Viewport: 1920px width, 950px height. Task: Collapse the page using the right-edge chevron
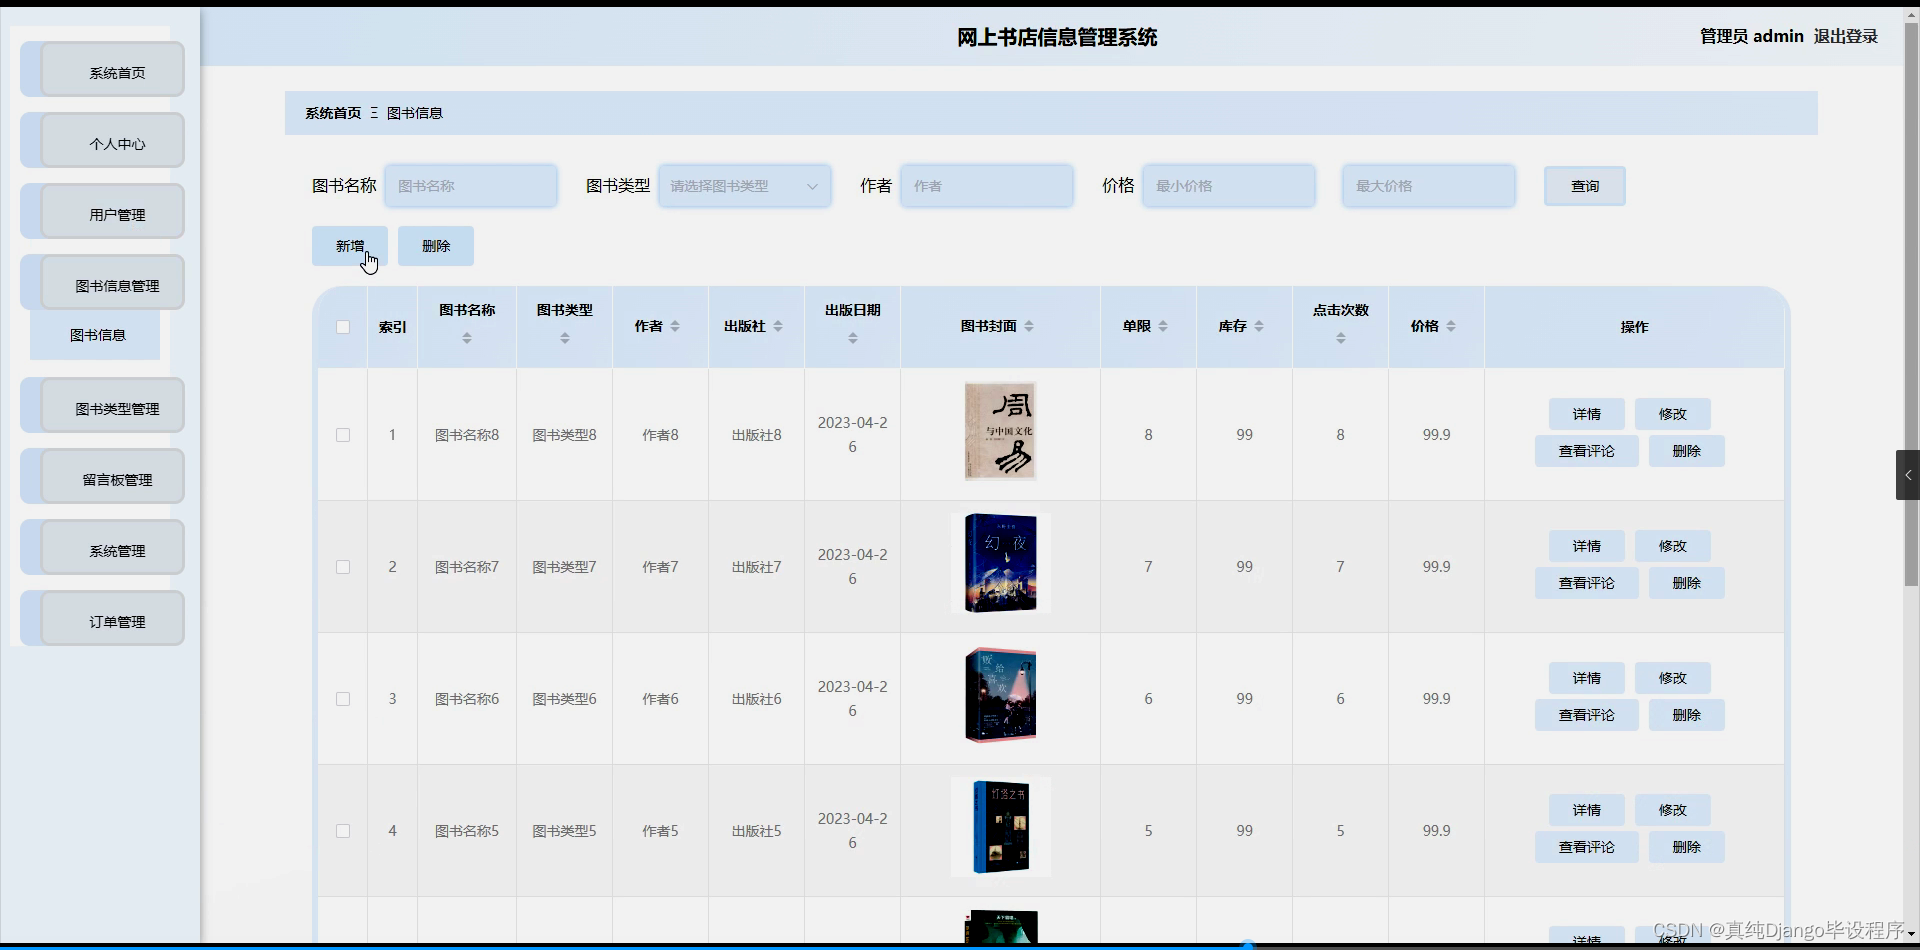[x=1908, y=475]
